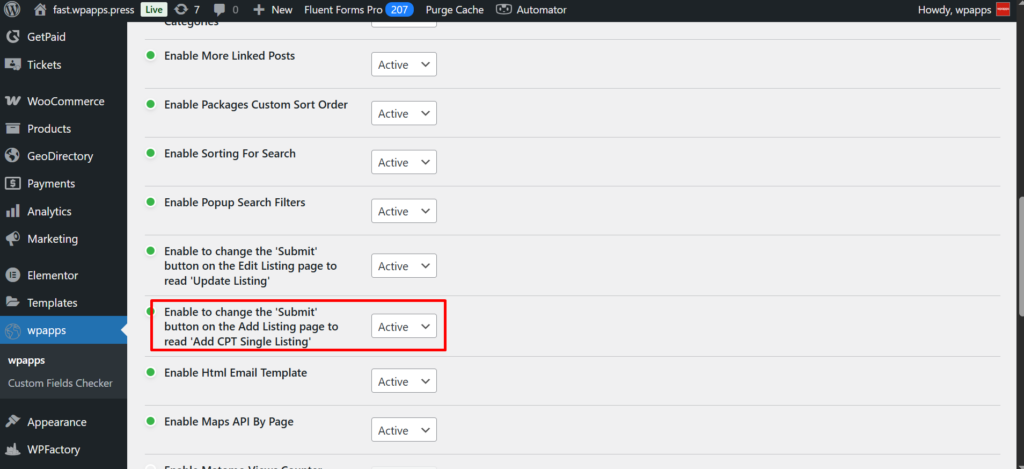Screen dimensions: 1024x469
Task: Click the GeoDirectory globe icon
Action: 13,156
